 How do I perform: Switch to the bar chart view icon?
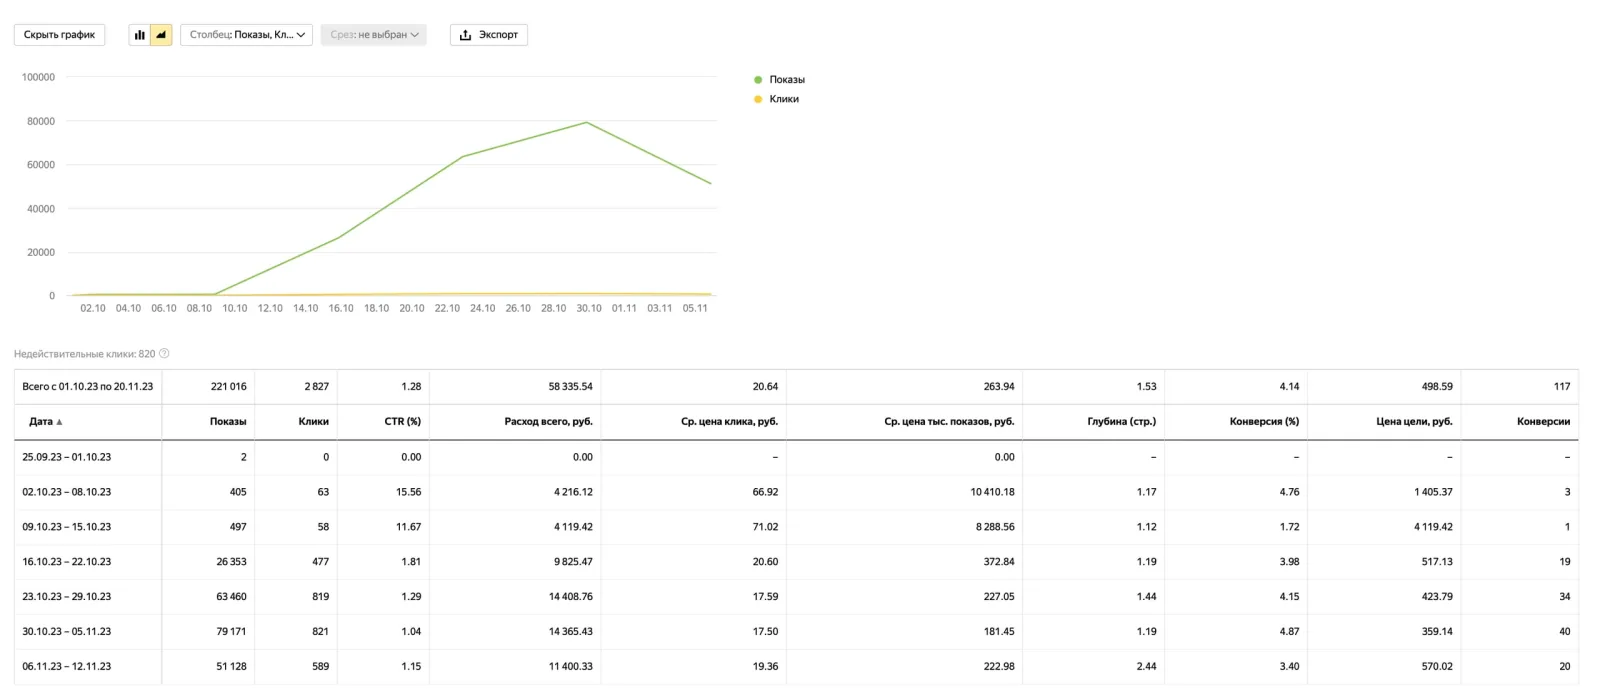tap(139, 35)
